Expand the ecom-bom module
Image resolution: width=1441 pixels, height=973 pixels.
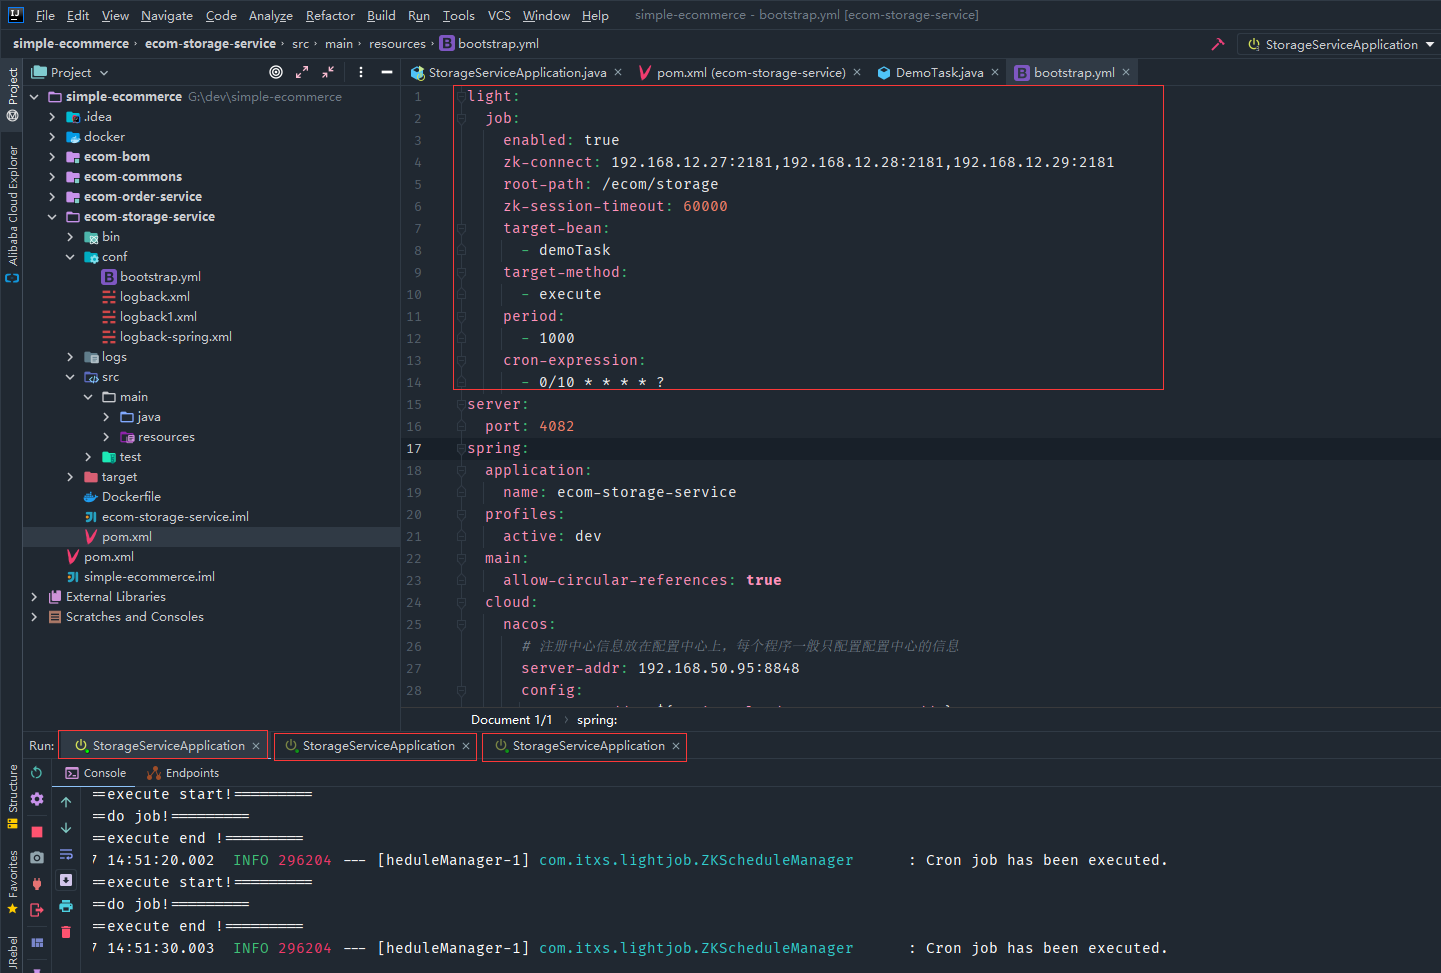[x=52, y=157]
